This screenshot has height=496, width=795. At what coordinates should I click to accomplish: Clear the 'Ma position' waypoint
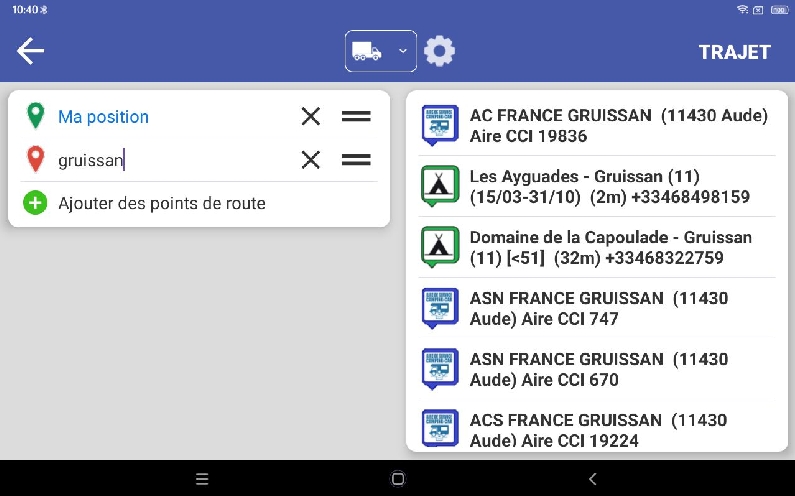tap(311, 117)
